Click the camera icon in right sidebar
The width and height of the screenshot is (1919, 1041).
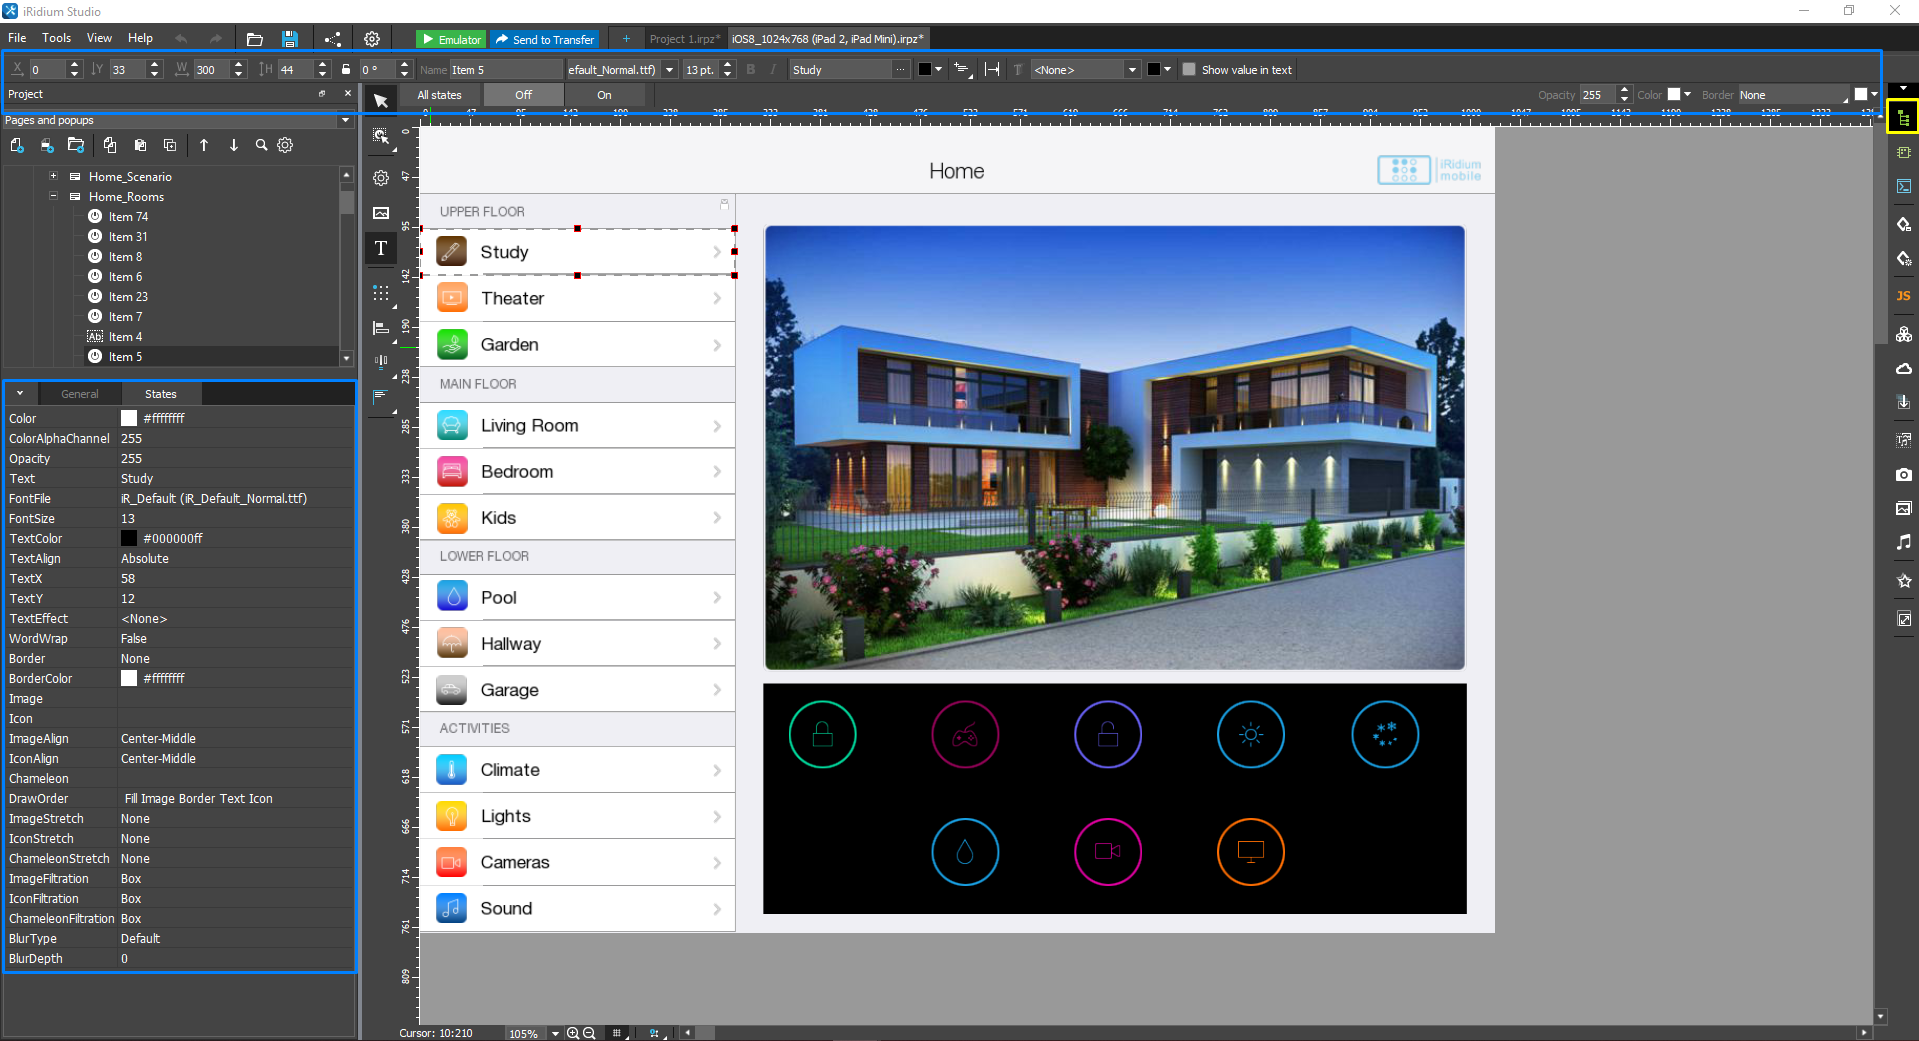(1903, 475)
